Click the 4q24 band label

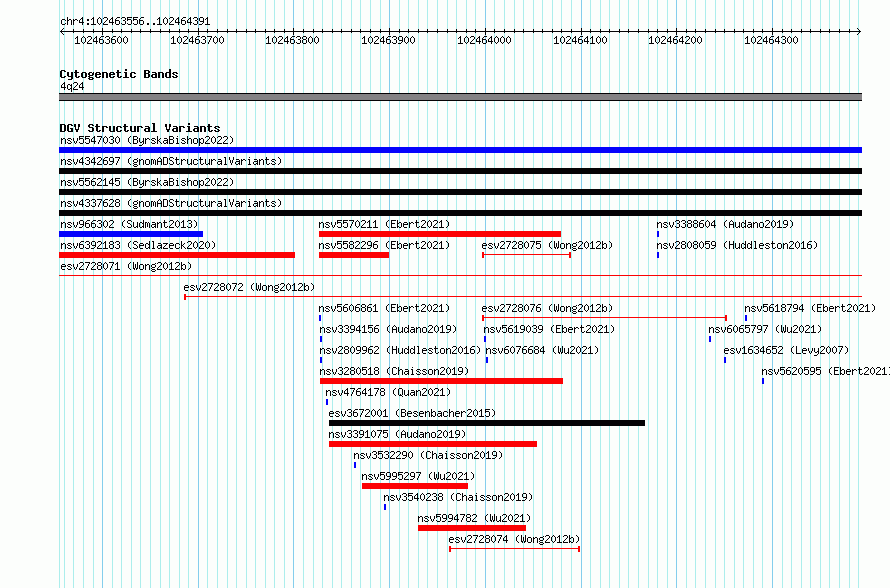[72, 86]
